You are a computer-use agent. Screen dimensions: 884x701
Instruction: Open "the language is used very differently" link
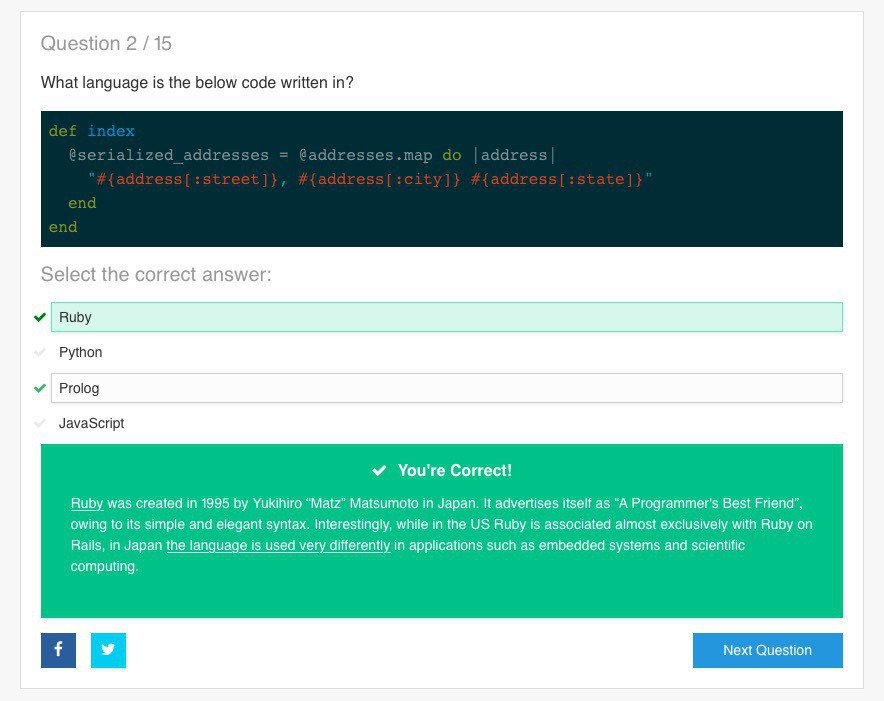click(x=278, y=545)
